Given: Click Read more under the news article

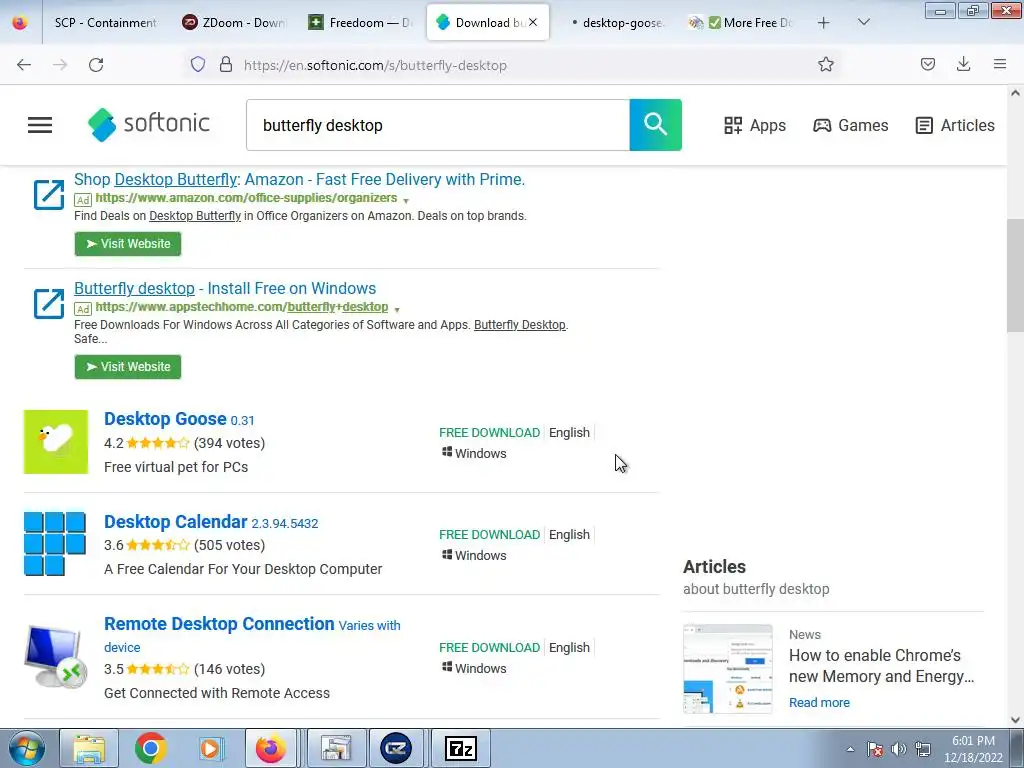Looking at the screenshot, I should click(x=819, y=703).
